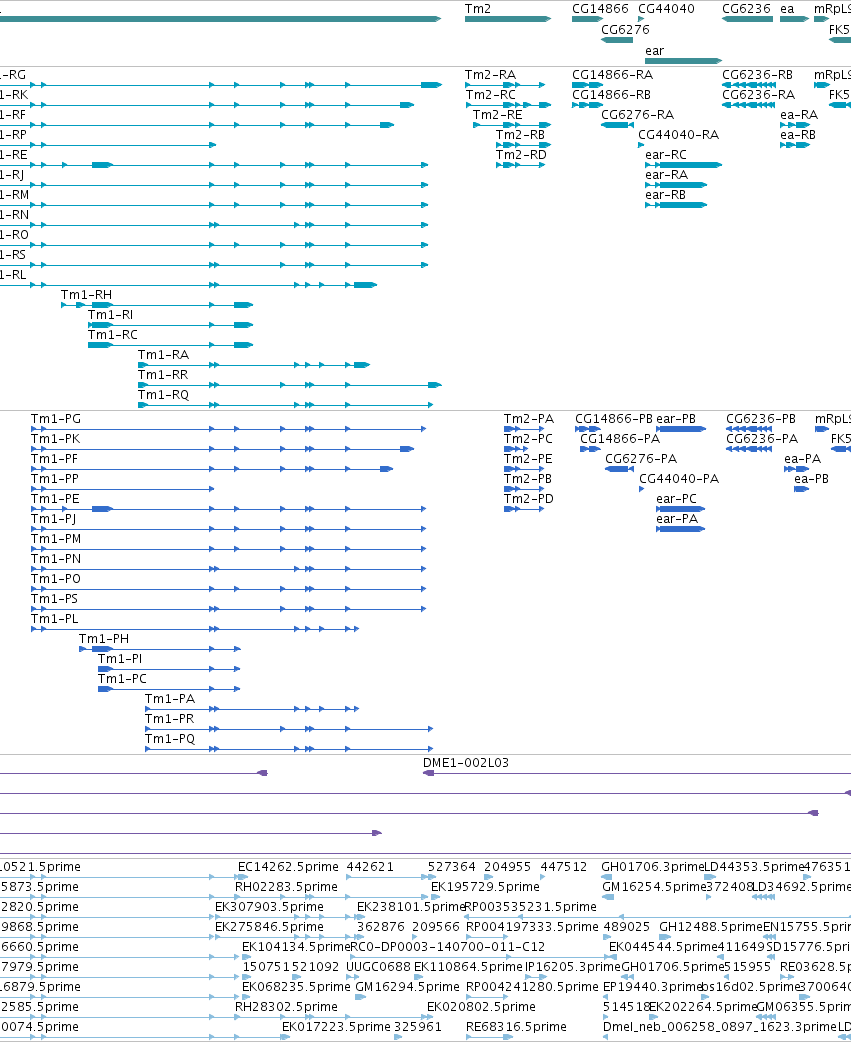This screenshot has width=851, height=1042.
Task: Click the ear gene bar
Action: point(683,61)
